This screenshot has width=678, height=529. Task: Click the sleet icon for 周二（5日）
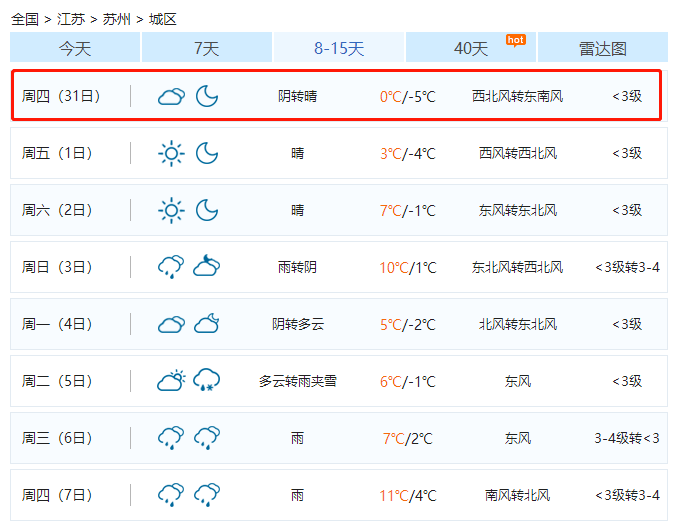[x=207, y=381]
